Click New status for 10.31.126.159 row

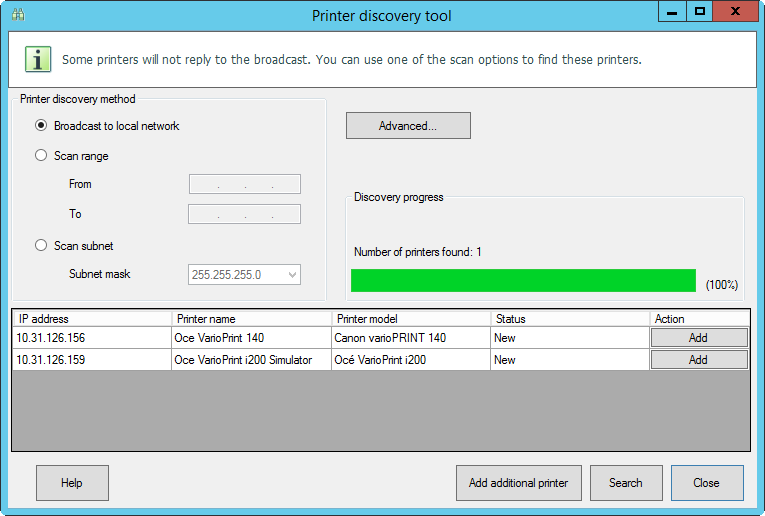570,360
